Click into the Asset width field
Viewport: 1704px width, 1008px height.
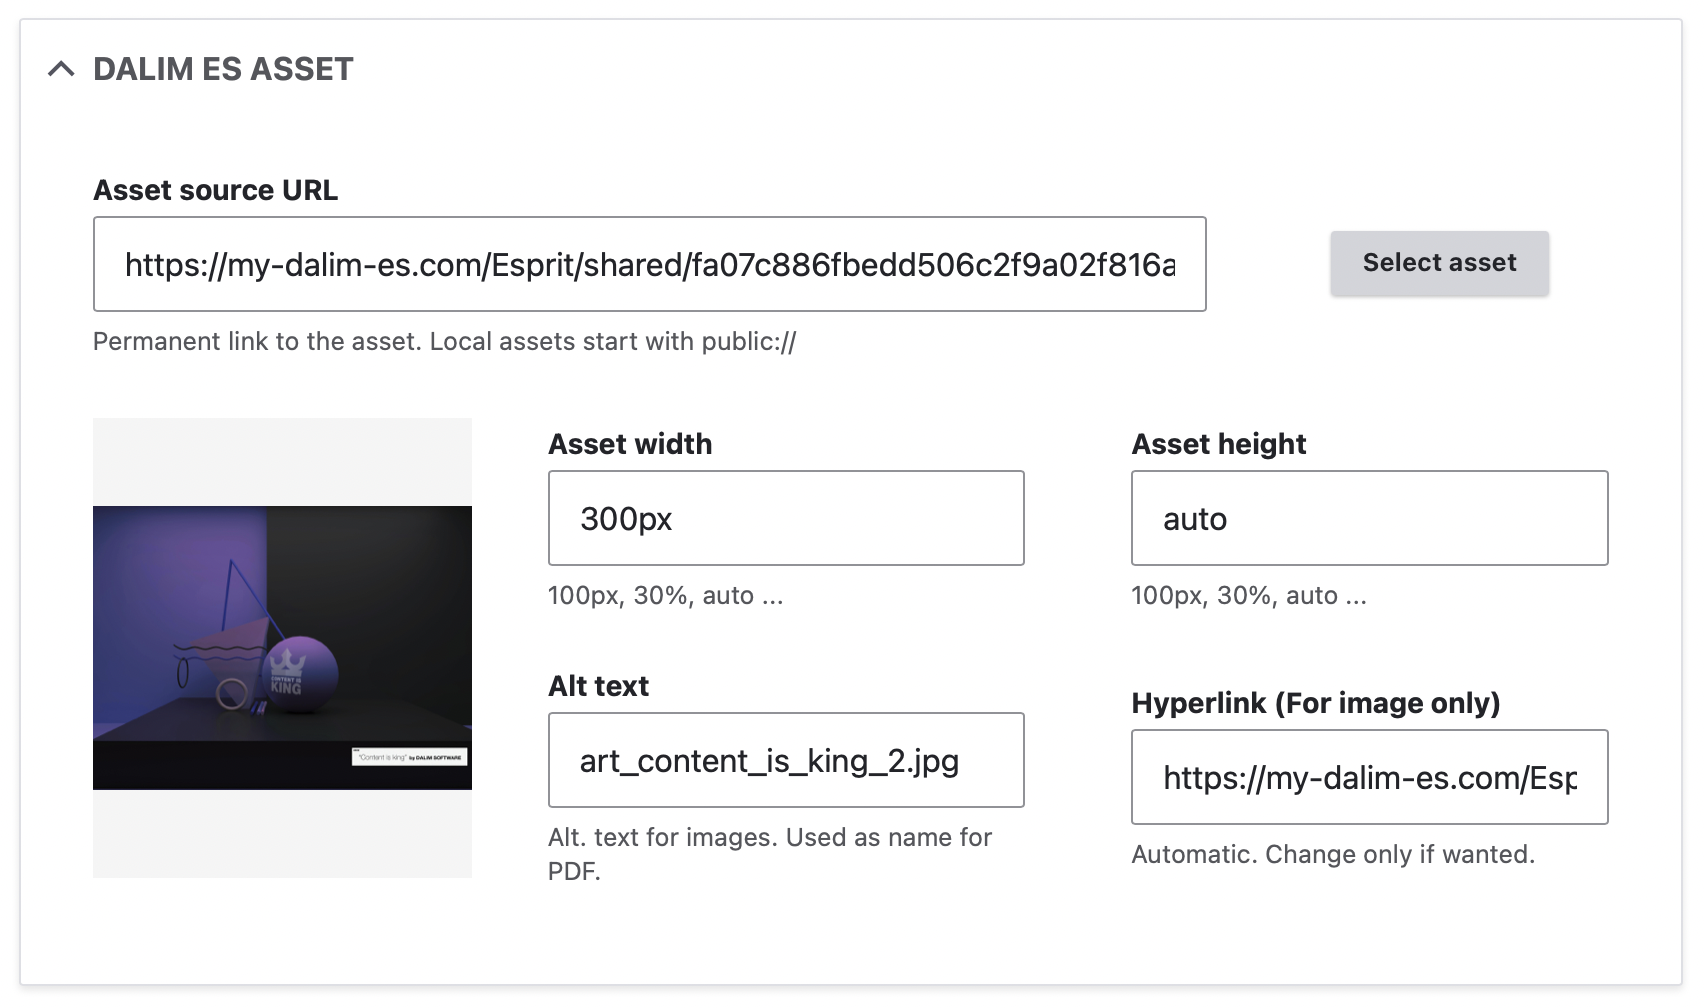coord(786,518)
